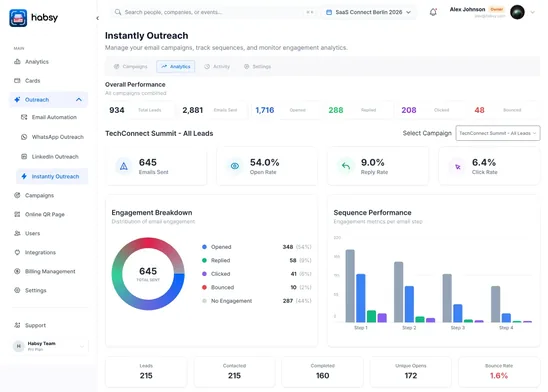Viewport: 548px width, 392px height.
Task: Click the Integrations sidebar icon
Action: click(17, 252)
